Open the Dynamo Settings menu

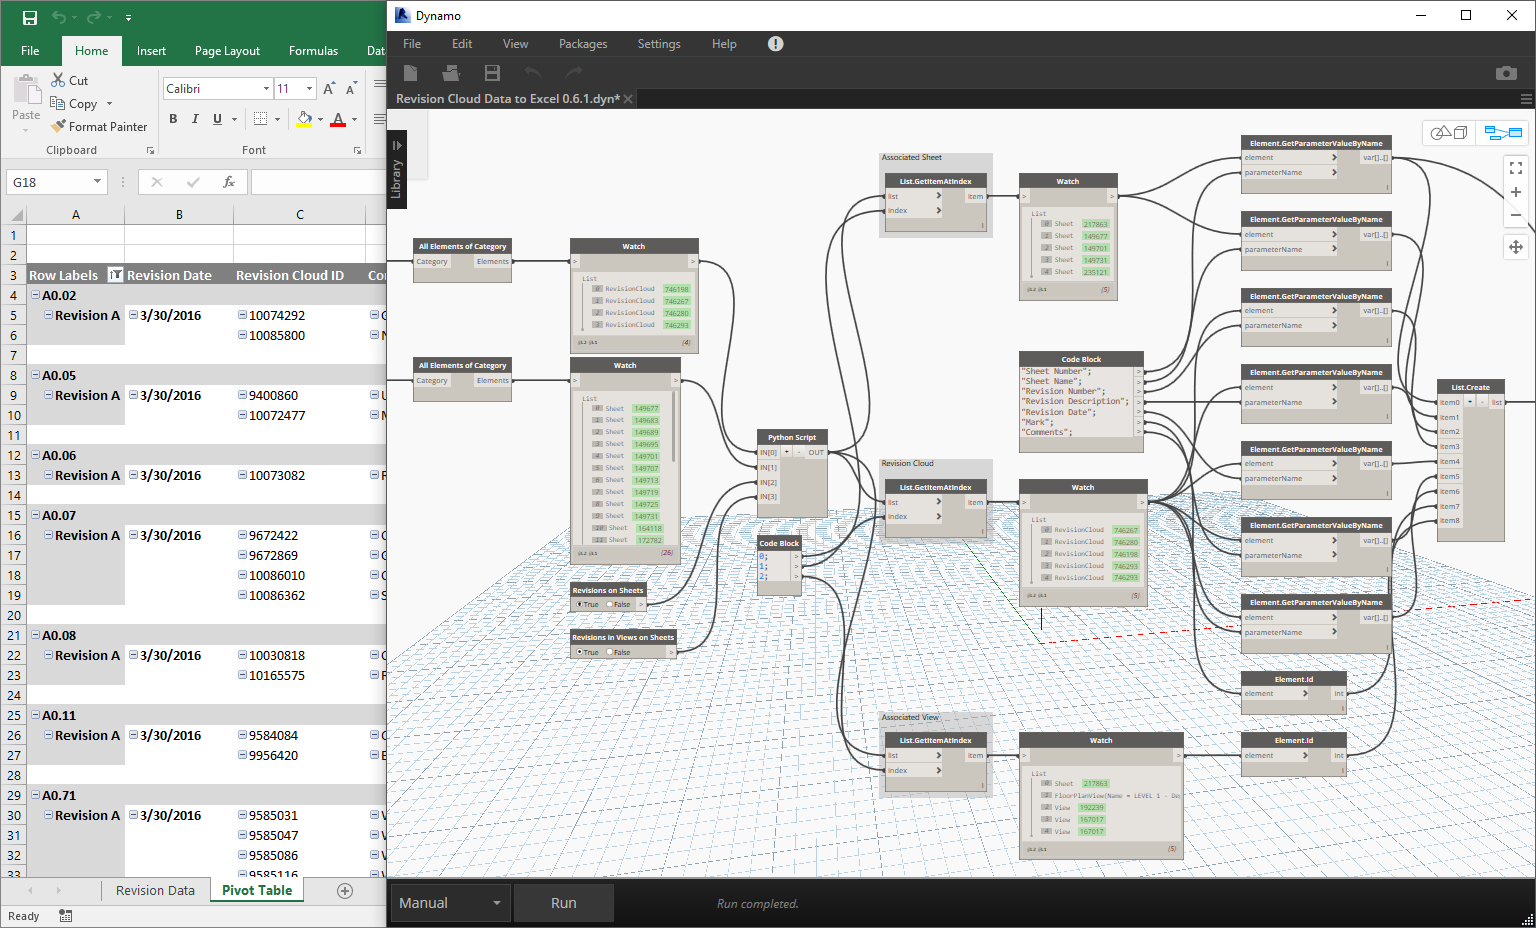(659, 44)
